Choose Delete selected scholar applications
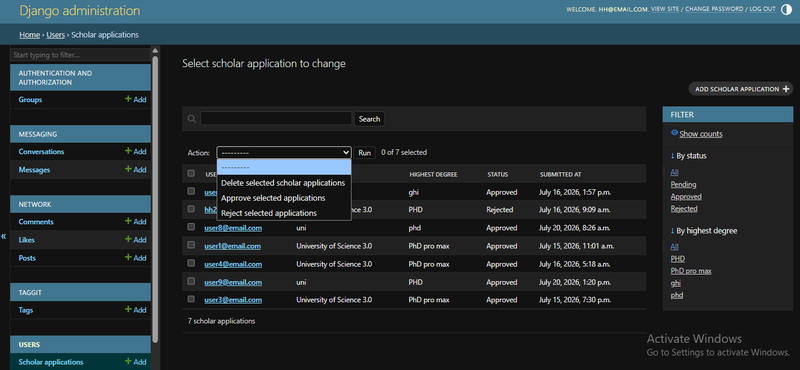The image size is (800, 370). 284,183
